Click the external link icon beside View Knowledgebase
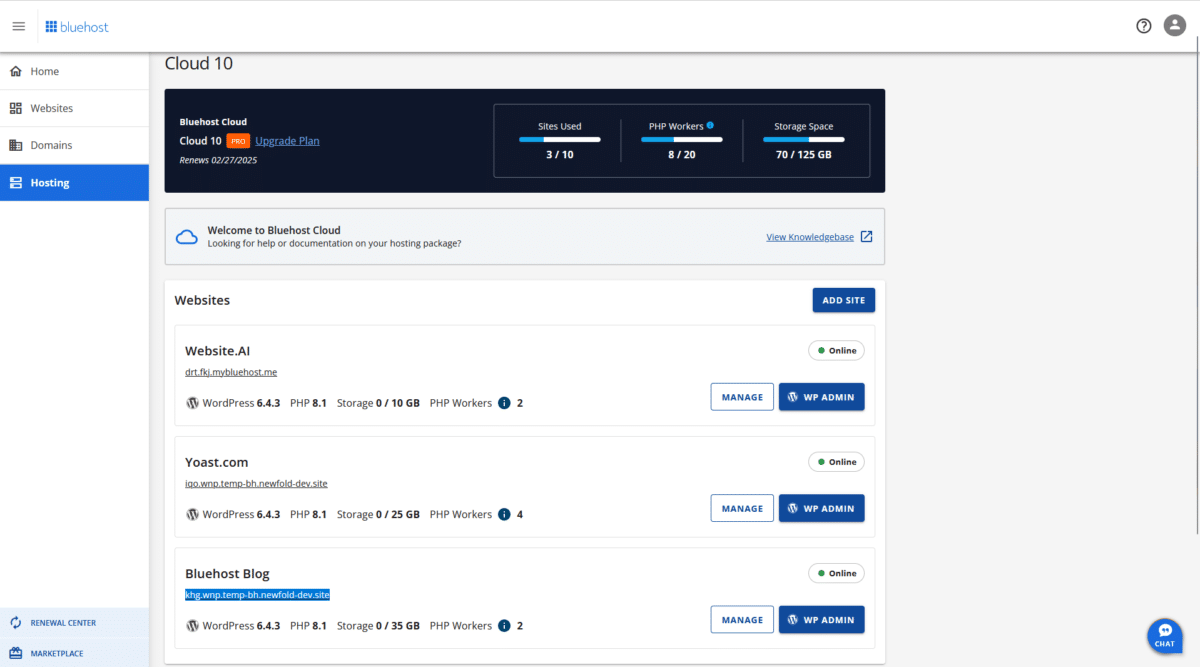This screenshot has height=667, width=1200. [x=867, y=237]
